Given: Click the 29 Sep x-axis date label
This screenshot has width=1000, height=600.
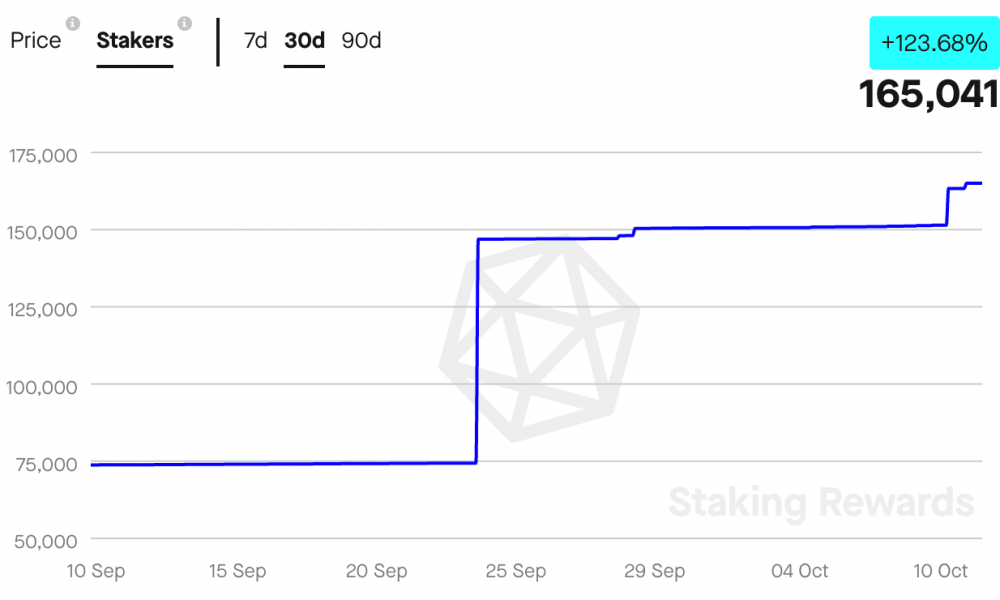Looking at the screenshot, I should tap(654, 571).
